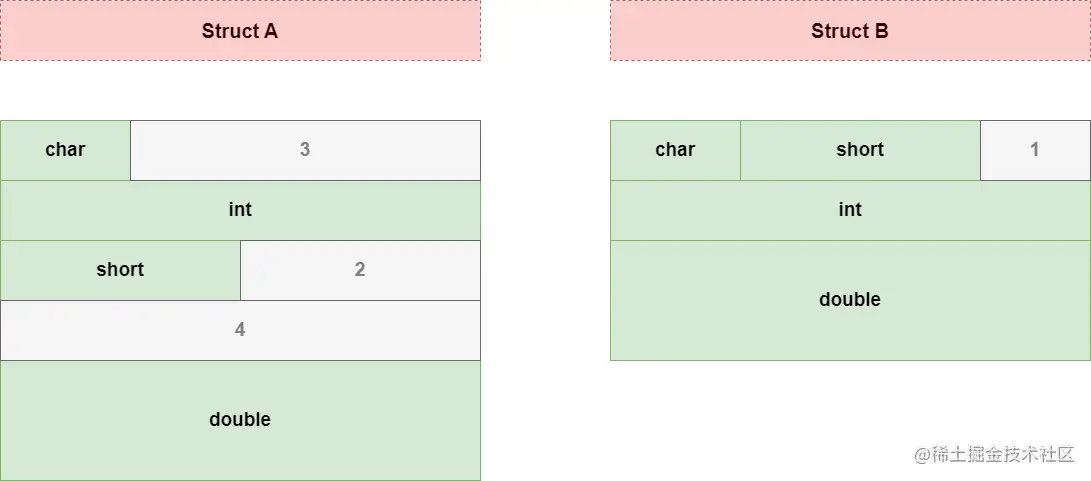
Task: Select the char cell in Struct B
Action: point(676,150)
